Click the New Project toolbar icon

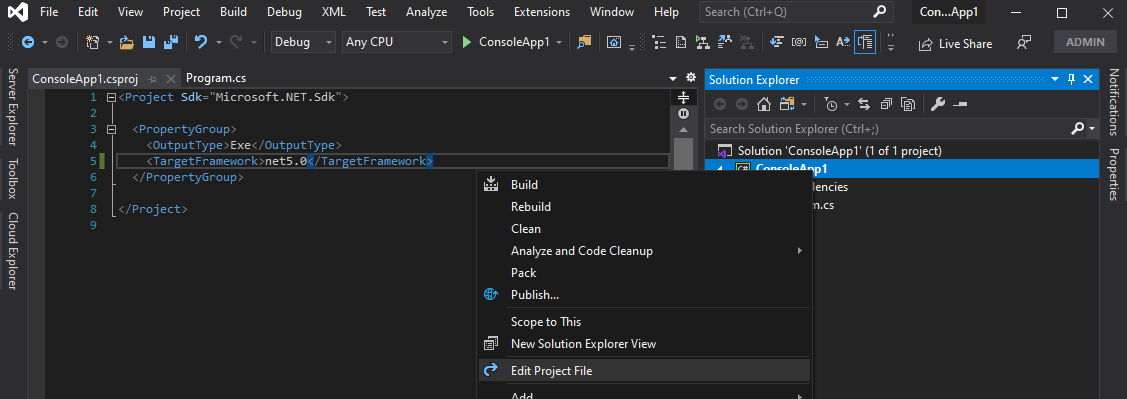click(x=92, y=42)
